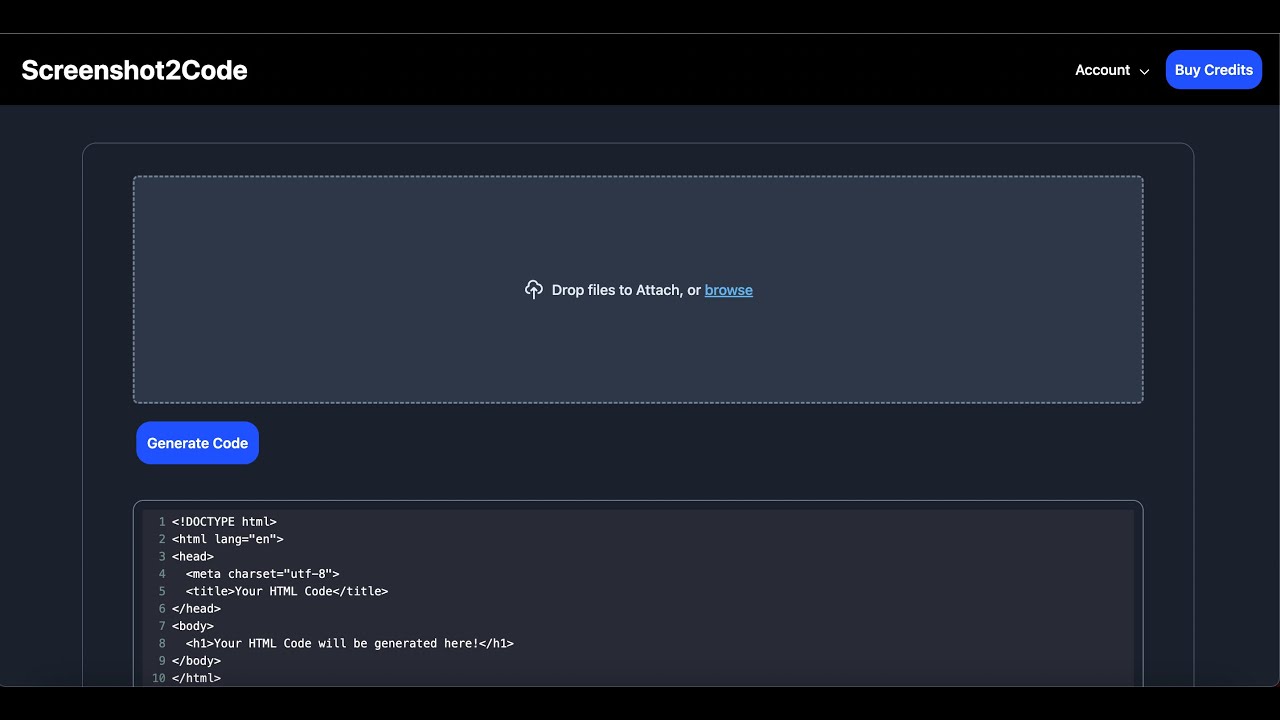
Task: Click the browse link to attach files
Action: pyautogui.click(x=728, y=290)
